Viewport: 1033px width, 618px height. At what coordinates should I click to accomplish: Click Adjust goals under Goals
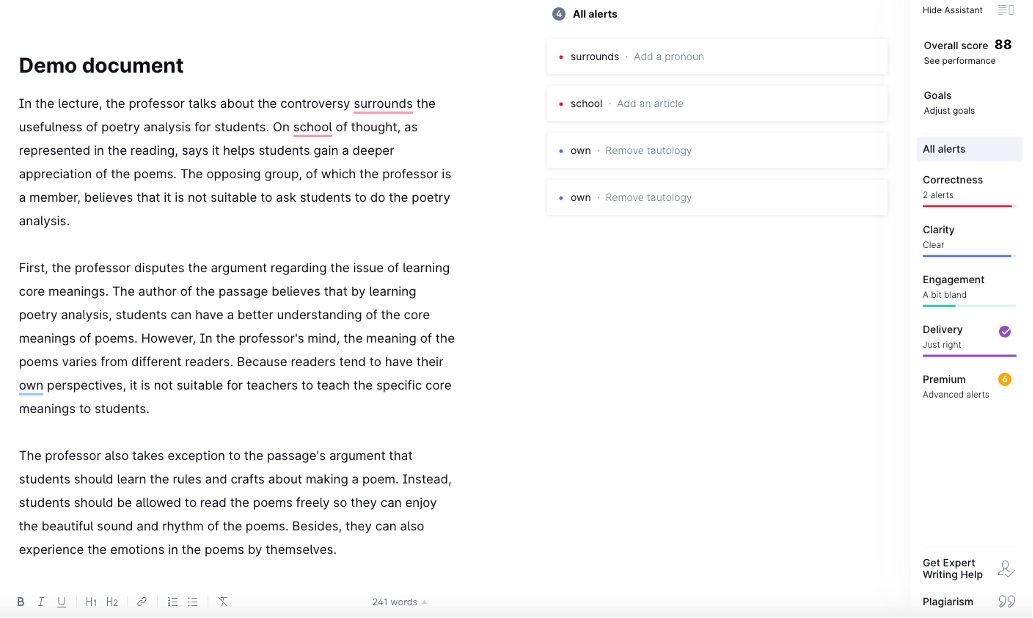[x=949, y=111]
